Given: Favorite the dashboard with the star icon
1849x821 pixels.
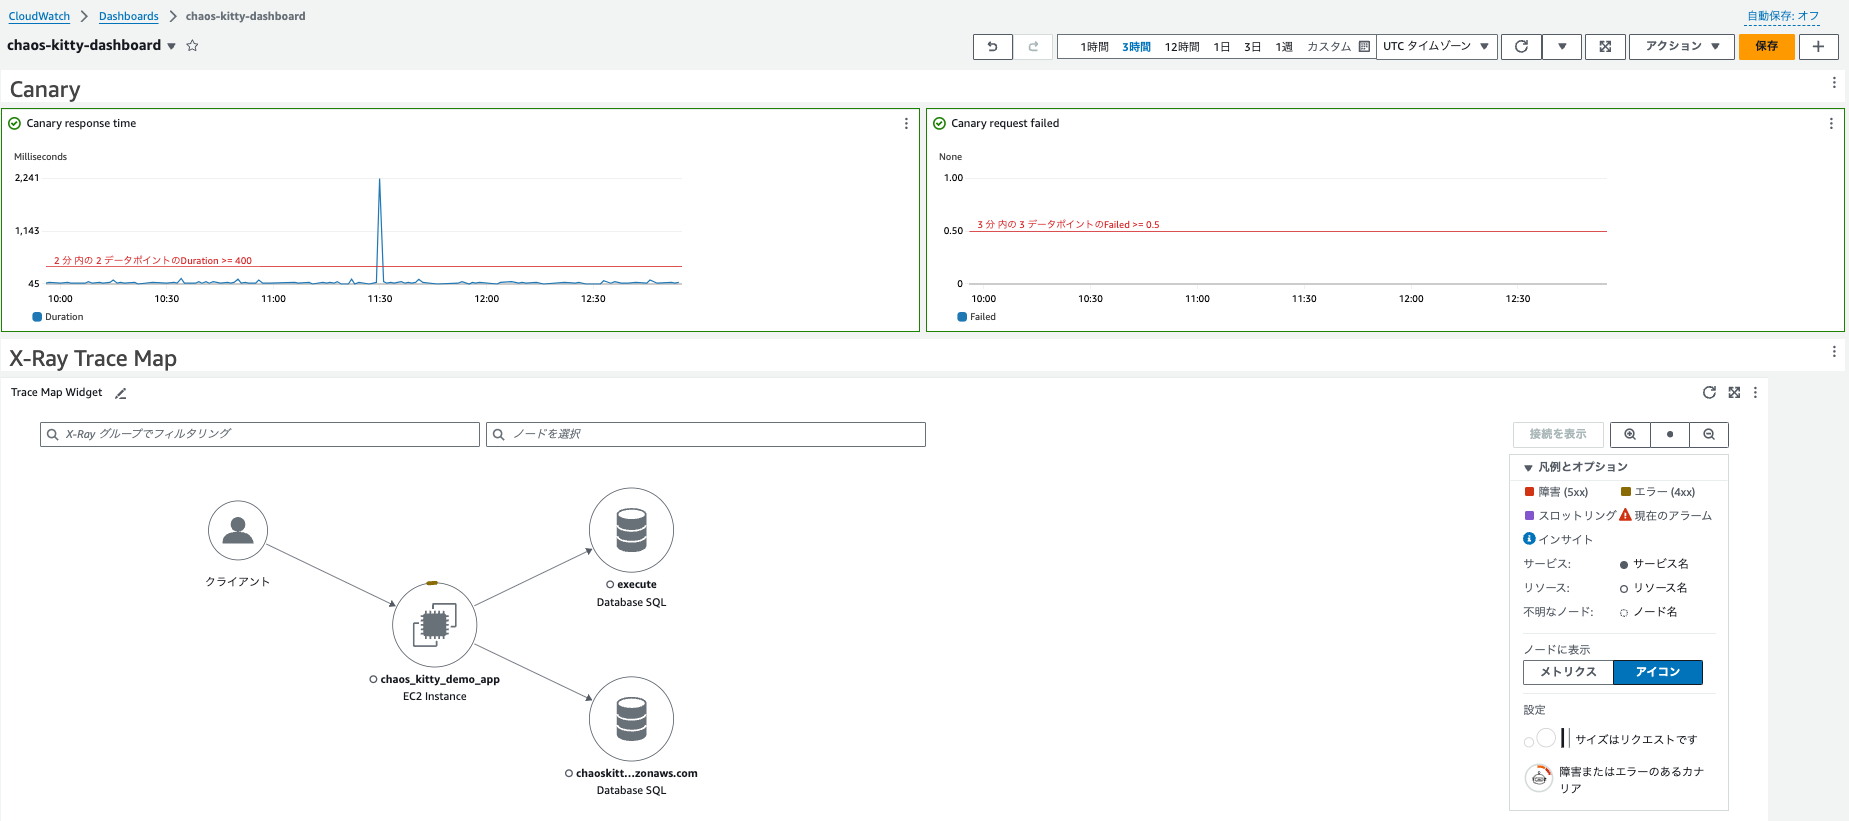Looking at the screenshot, I should [192, 46].
